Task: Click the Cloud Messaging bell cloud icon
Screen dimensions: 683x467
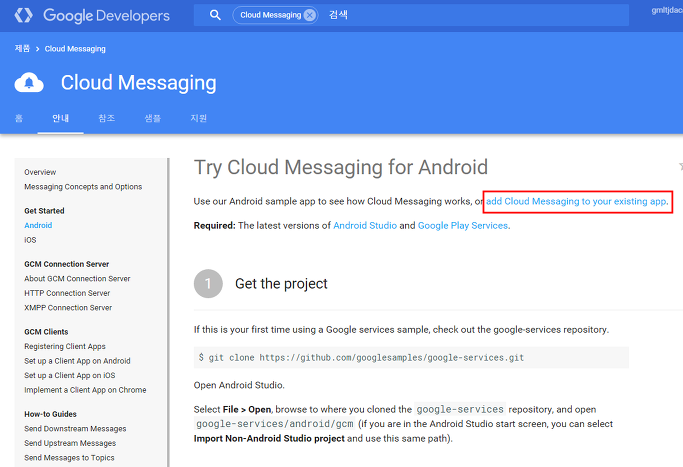Action: 29,82
